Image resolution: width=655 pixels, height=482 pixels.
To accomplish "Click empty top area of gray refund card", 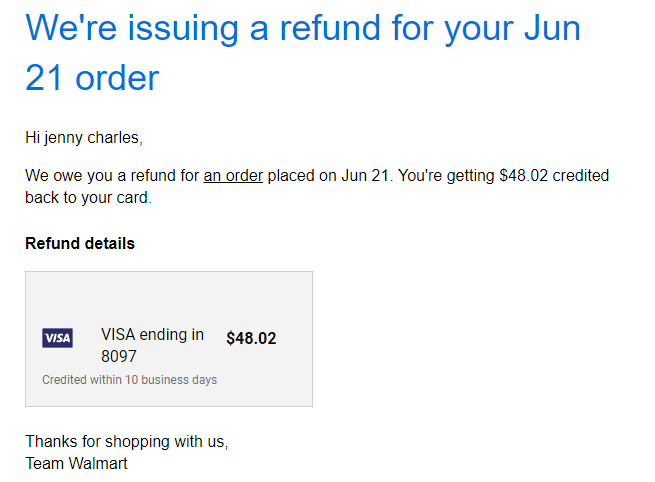I will point(169,297).
